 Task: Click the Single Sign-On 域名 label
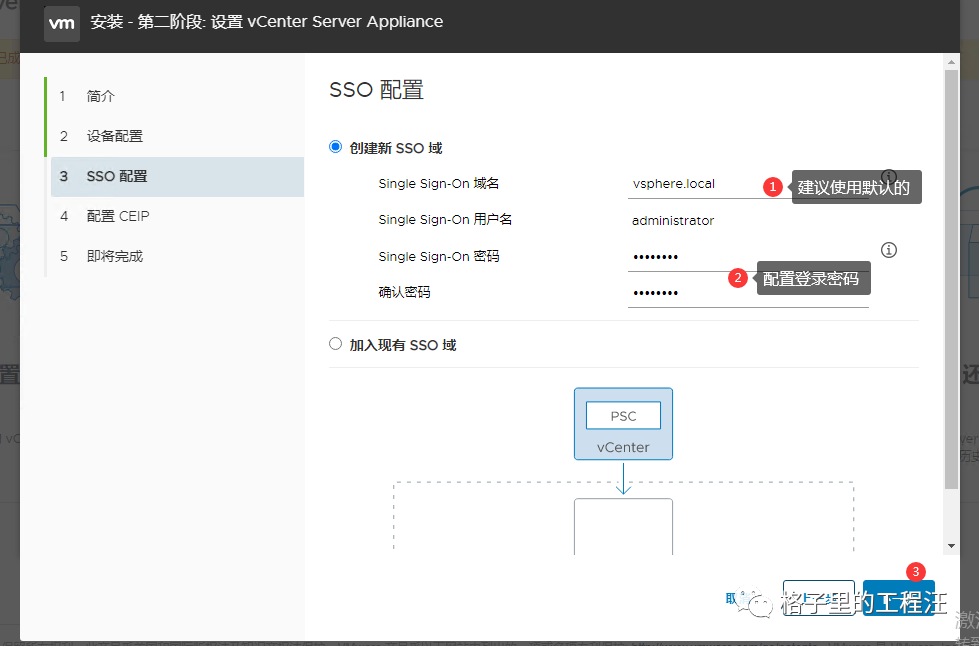click(438, 184)
